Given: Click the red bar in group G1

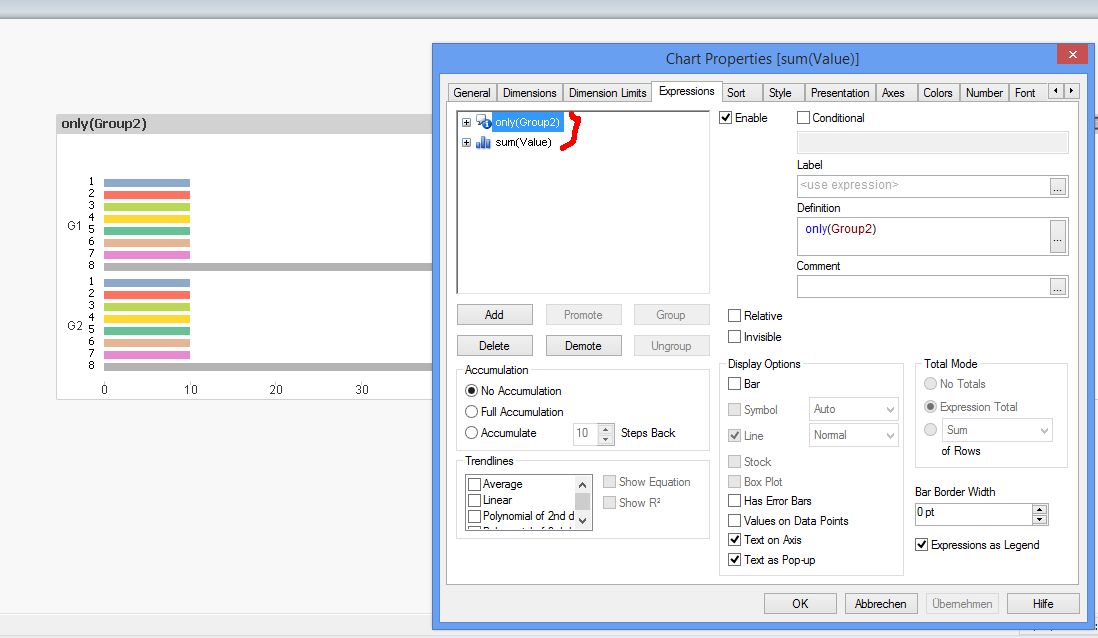Looking at the screenshot, I should pyautogui.click(x=147, y=195).
